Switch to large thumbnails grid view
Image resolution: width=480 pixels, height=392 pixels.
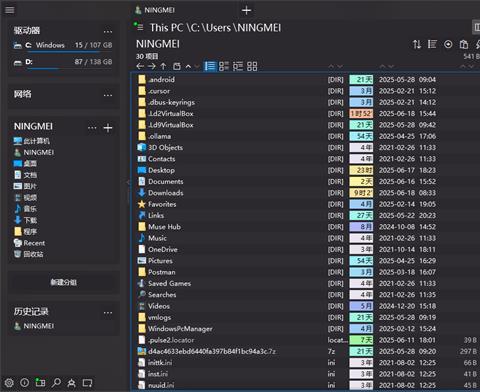[x=252, y=66]
